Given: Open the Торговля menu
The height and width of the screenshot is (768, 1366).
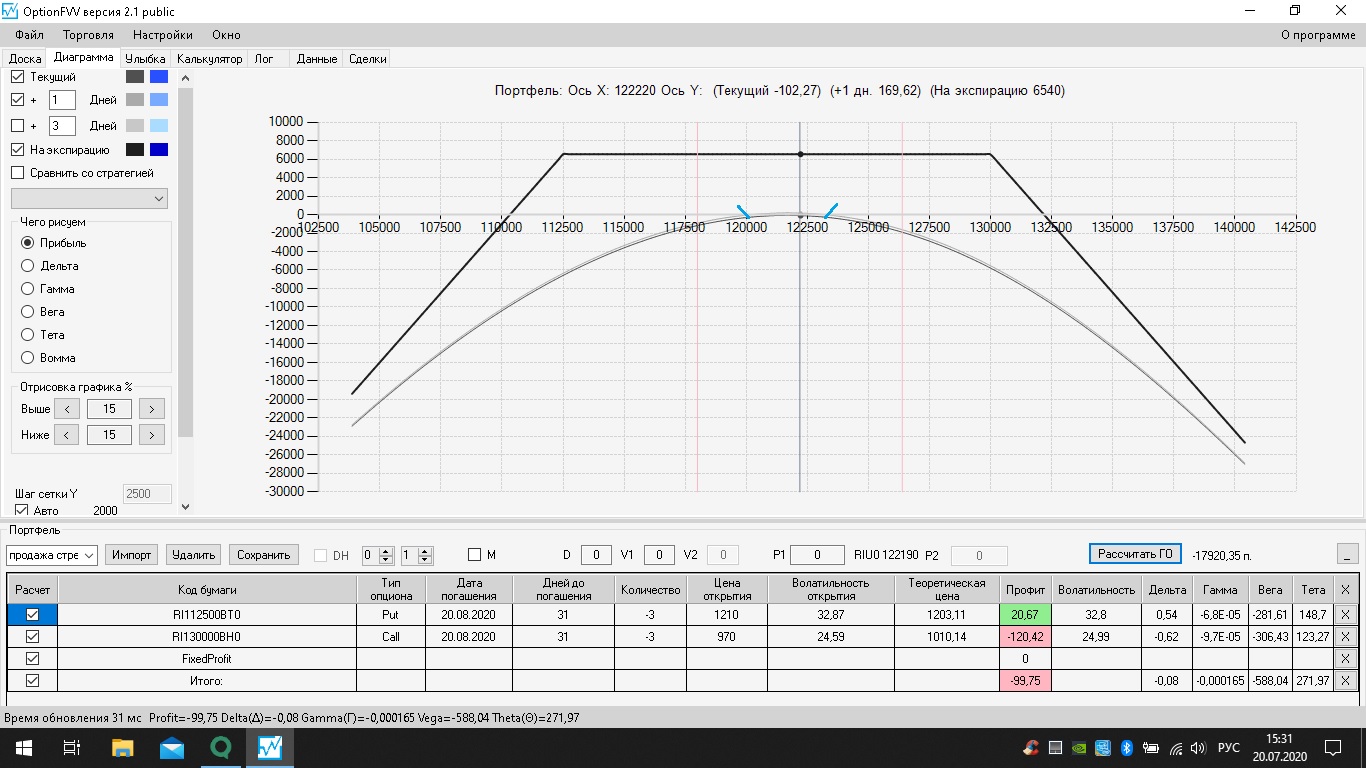Looking at the screenshot, I should (x=89, y=35).
